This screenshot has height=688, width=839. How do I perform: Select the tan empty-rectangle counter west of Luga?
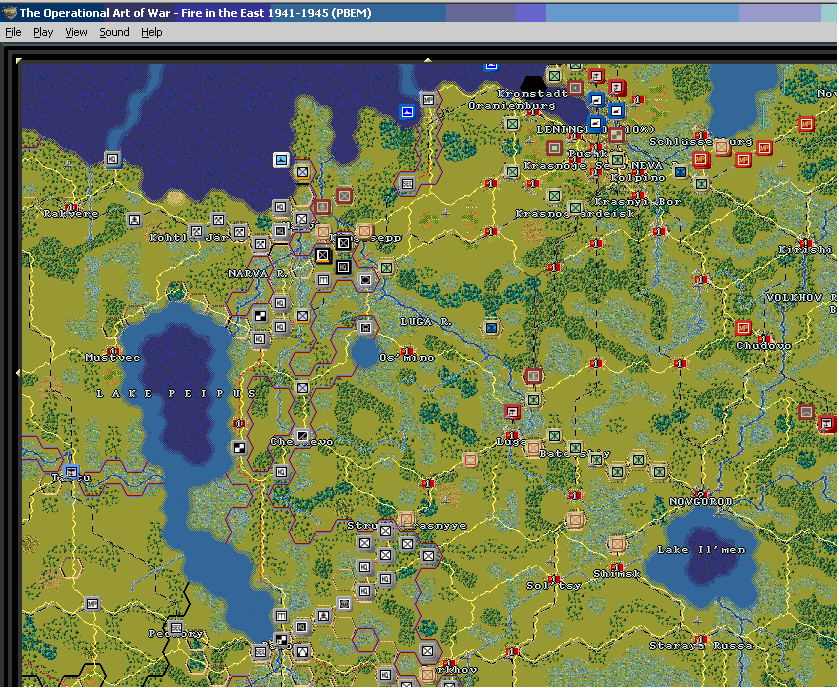(x=470, y=459)
